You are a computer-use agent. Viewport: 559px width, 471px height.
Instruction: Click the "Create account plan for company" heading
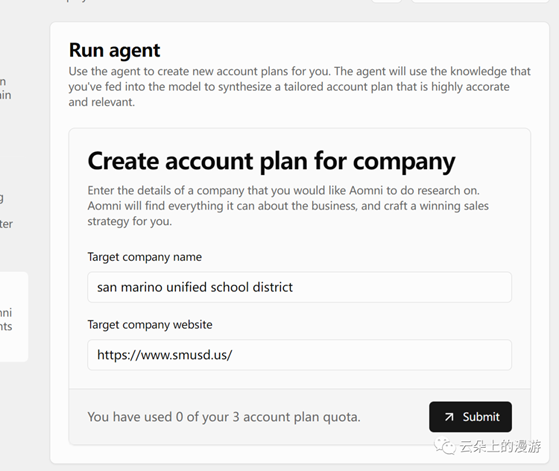(271, 161)
